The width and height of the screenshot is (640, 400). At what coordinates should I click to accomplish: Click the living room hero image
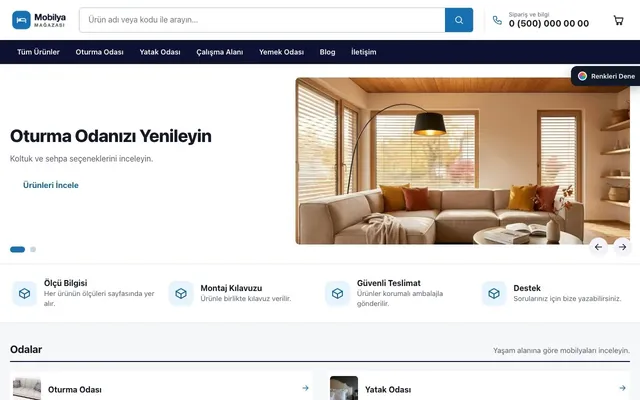(x=462, y=161)
